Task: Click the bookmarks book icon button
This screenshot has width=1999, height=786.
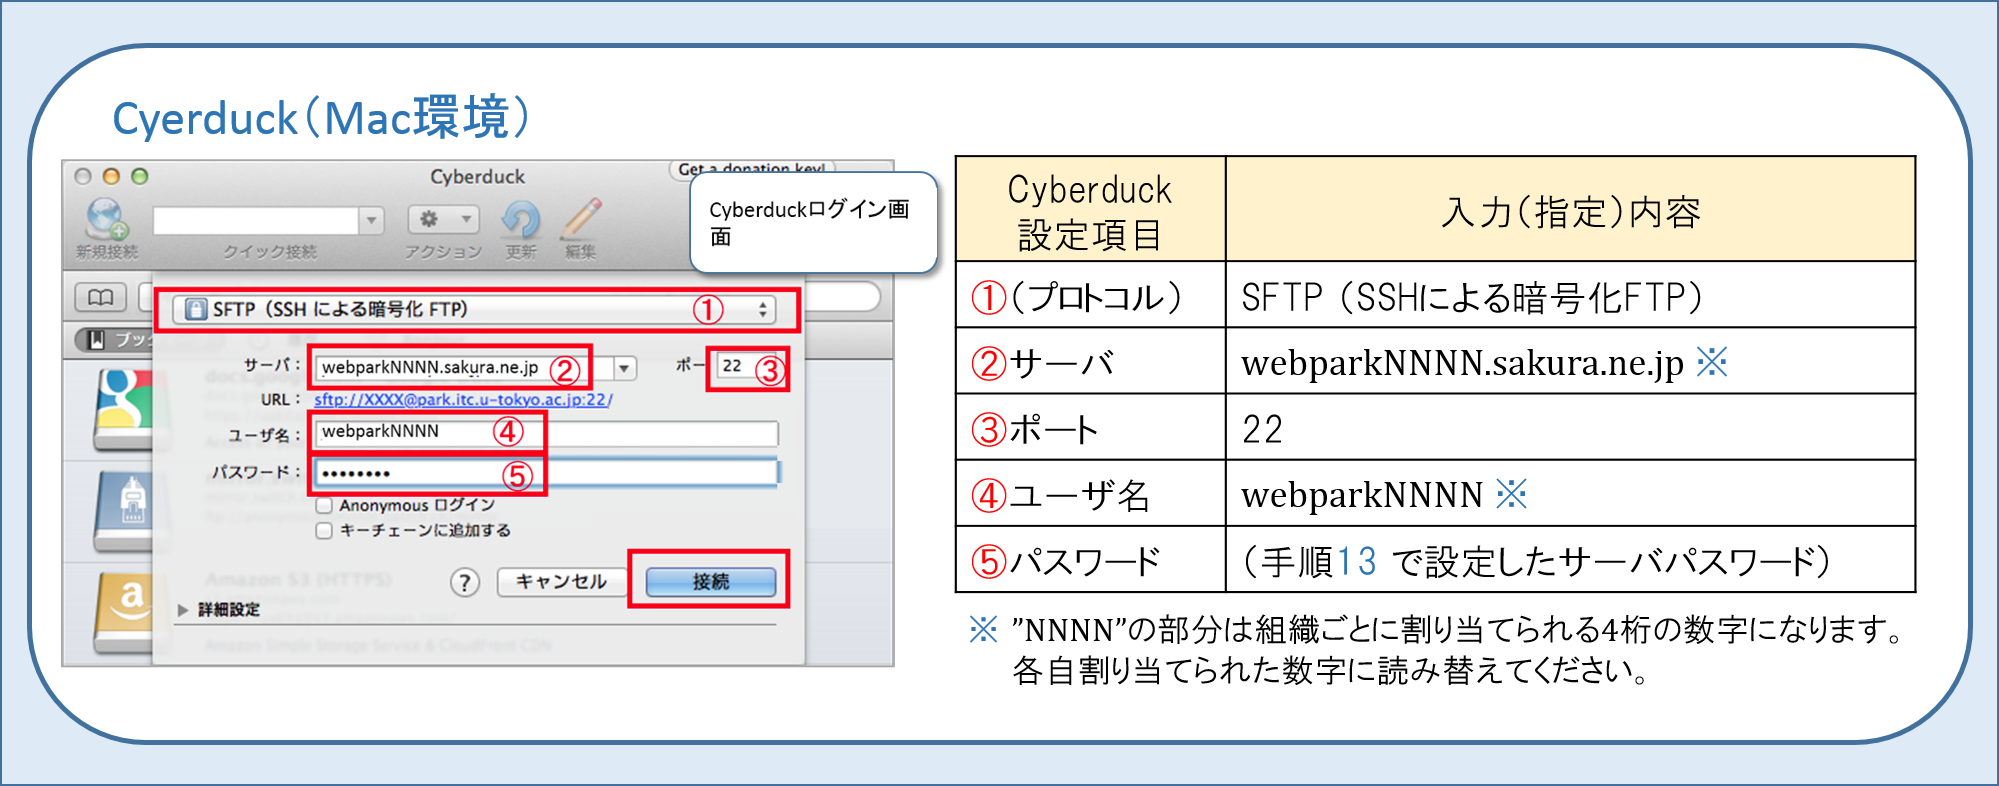Action: (x=101, y=297)
